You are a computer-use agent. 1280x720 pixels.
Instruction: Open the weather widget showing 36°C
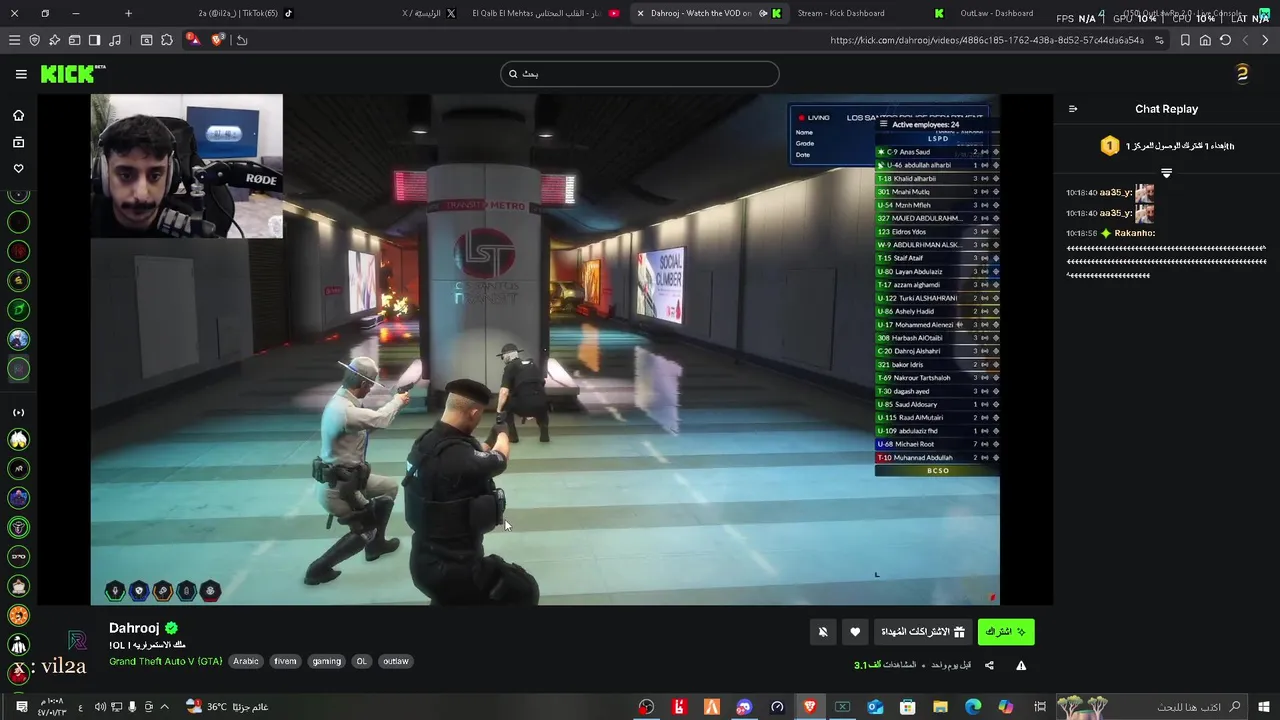(x=226, y=707)
